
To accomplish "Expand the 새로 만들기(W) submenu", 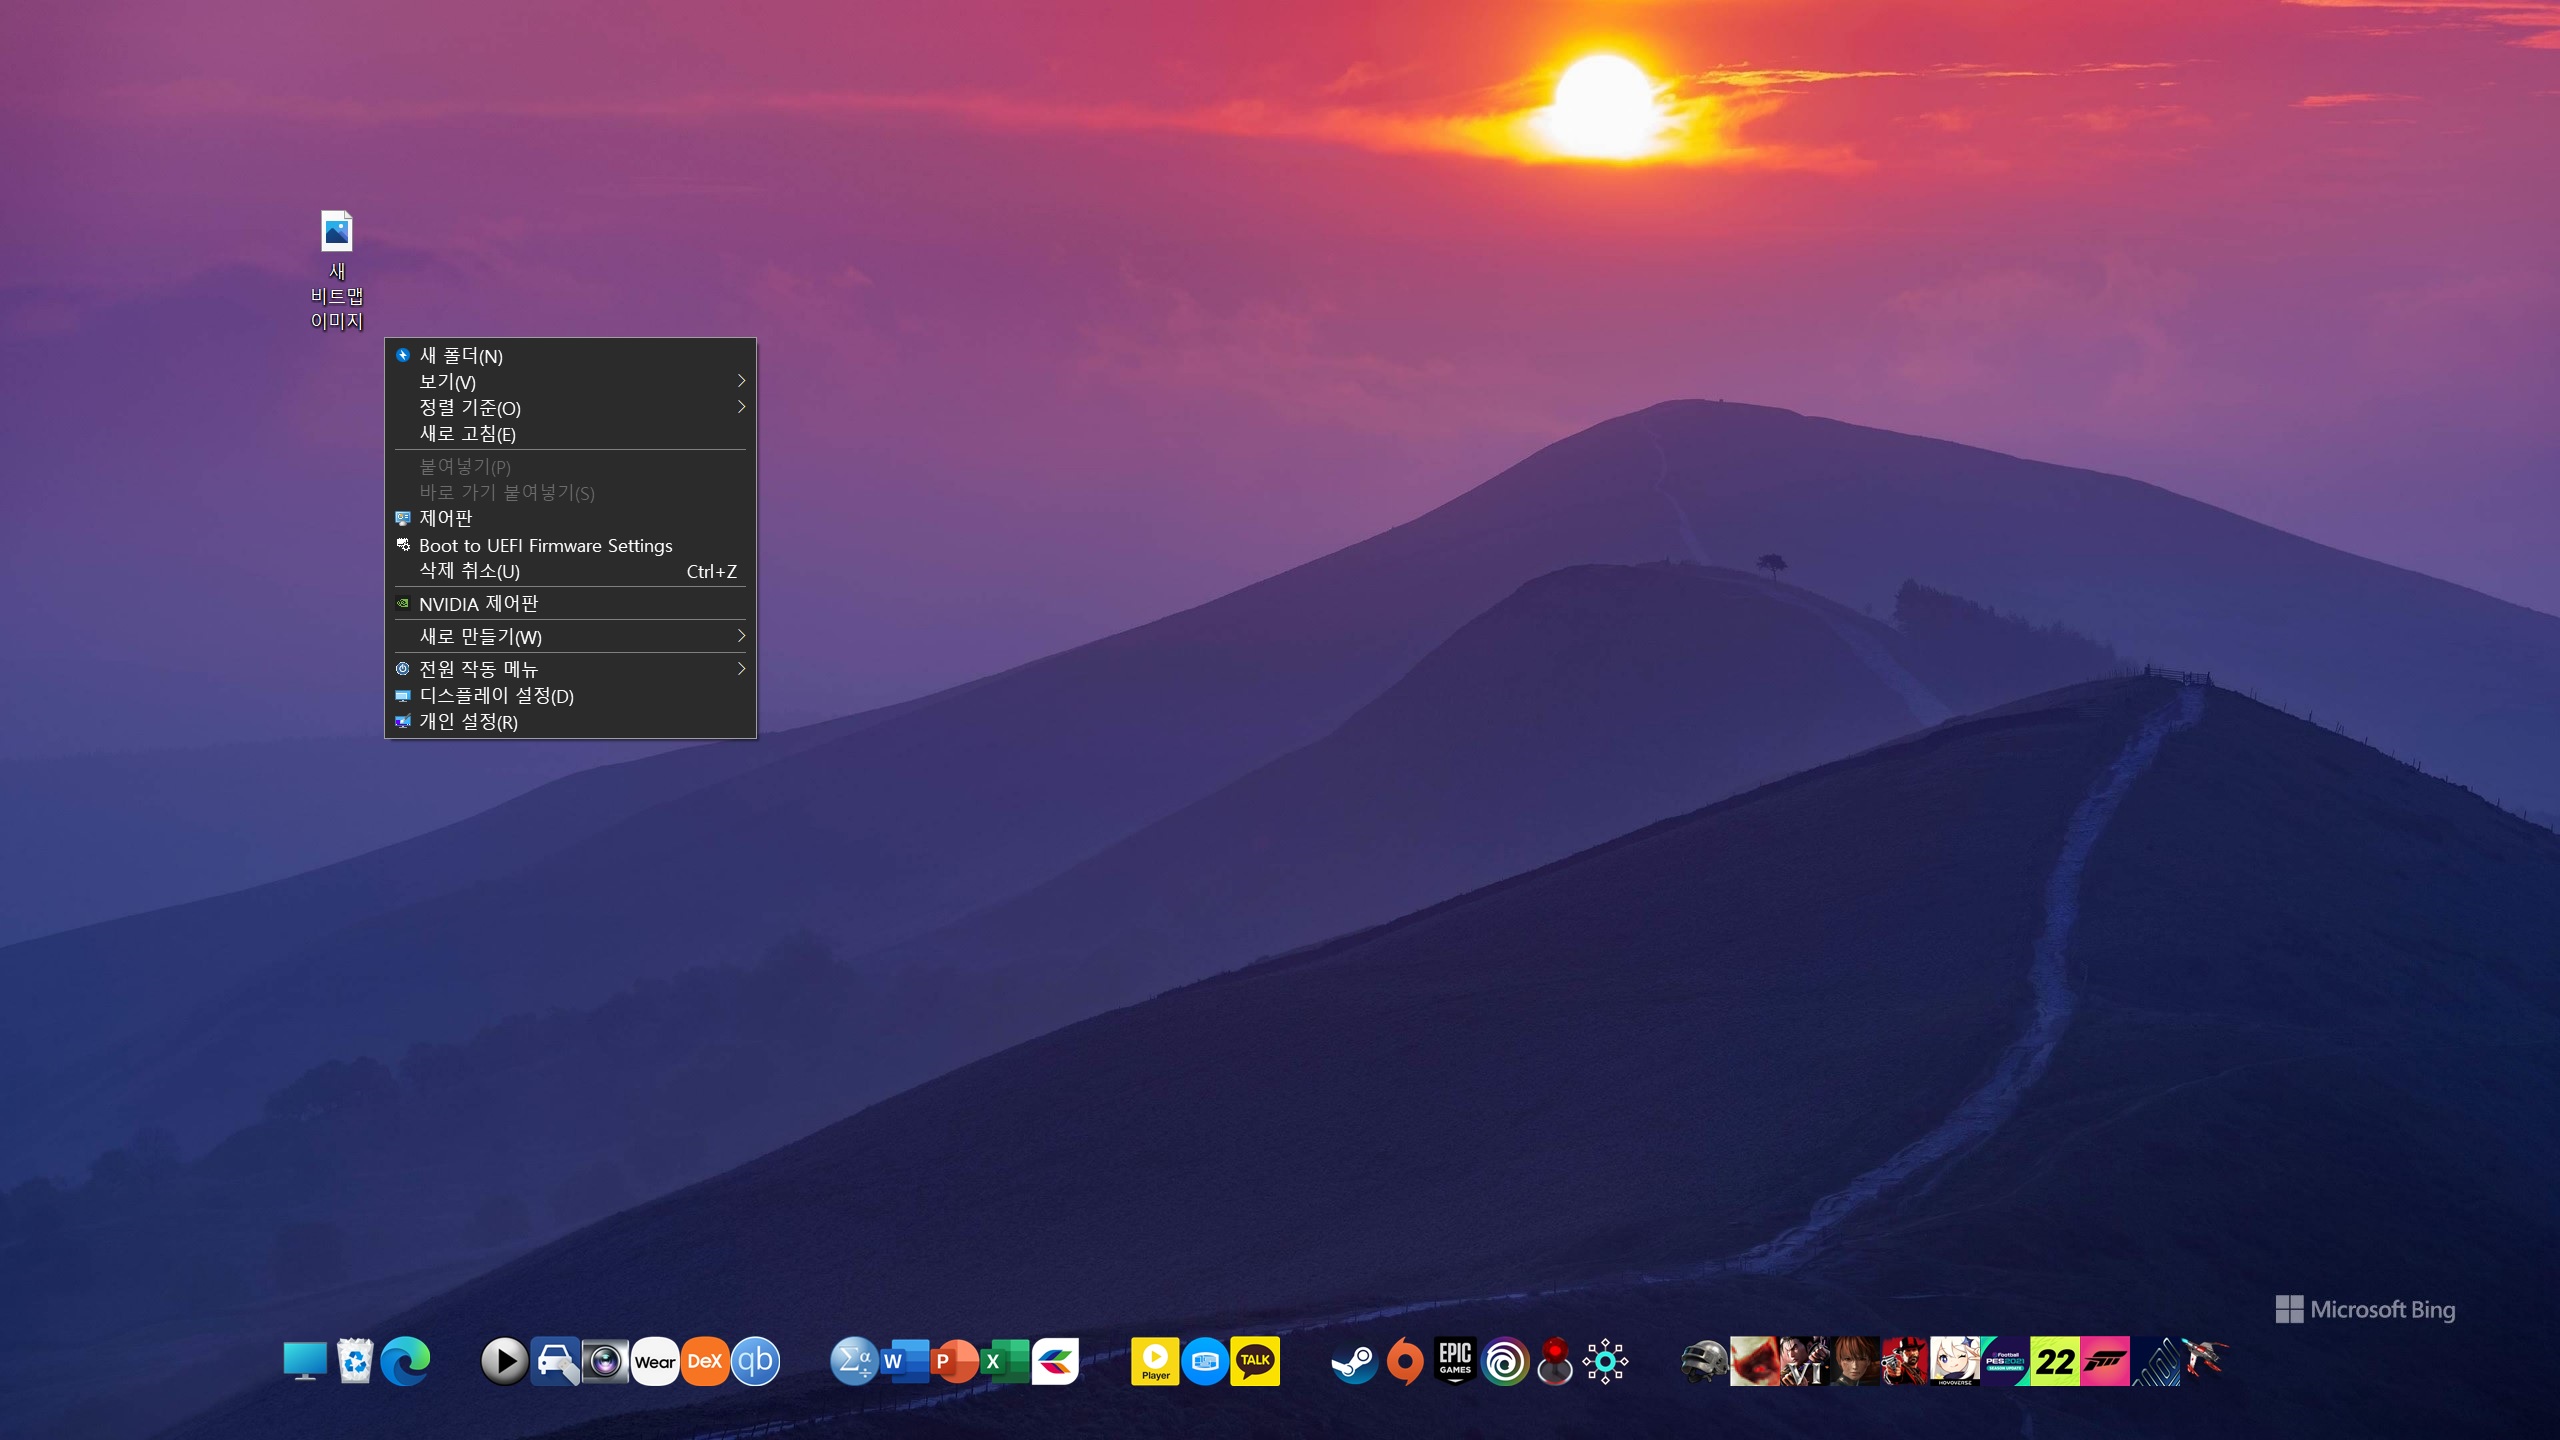I will click(570, 636).
